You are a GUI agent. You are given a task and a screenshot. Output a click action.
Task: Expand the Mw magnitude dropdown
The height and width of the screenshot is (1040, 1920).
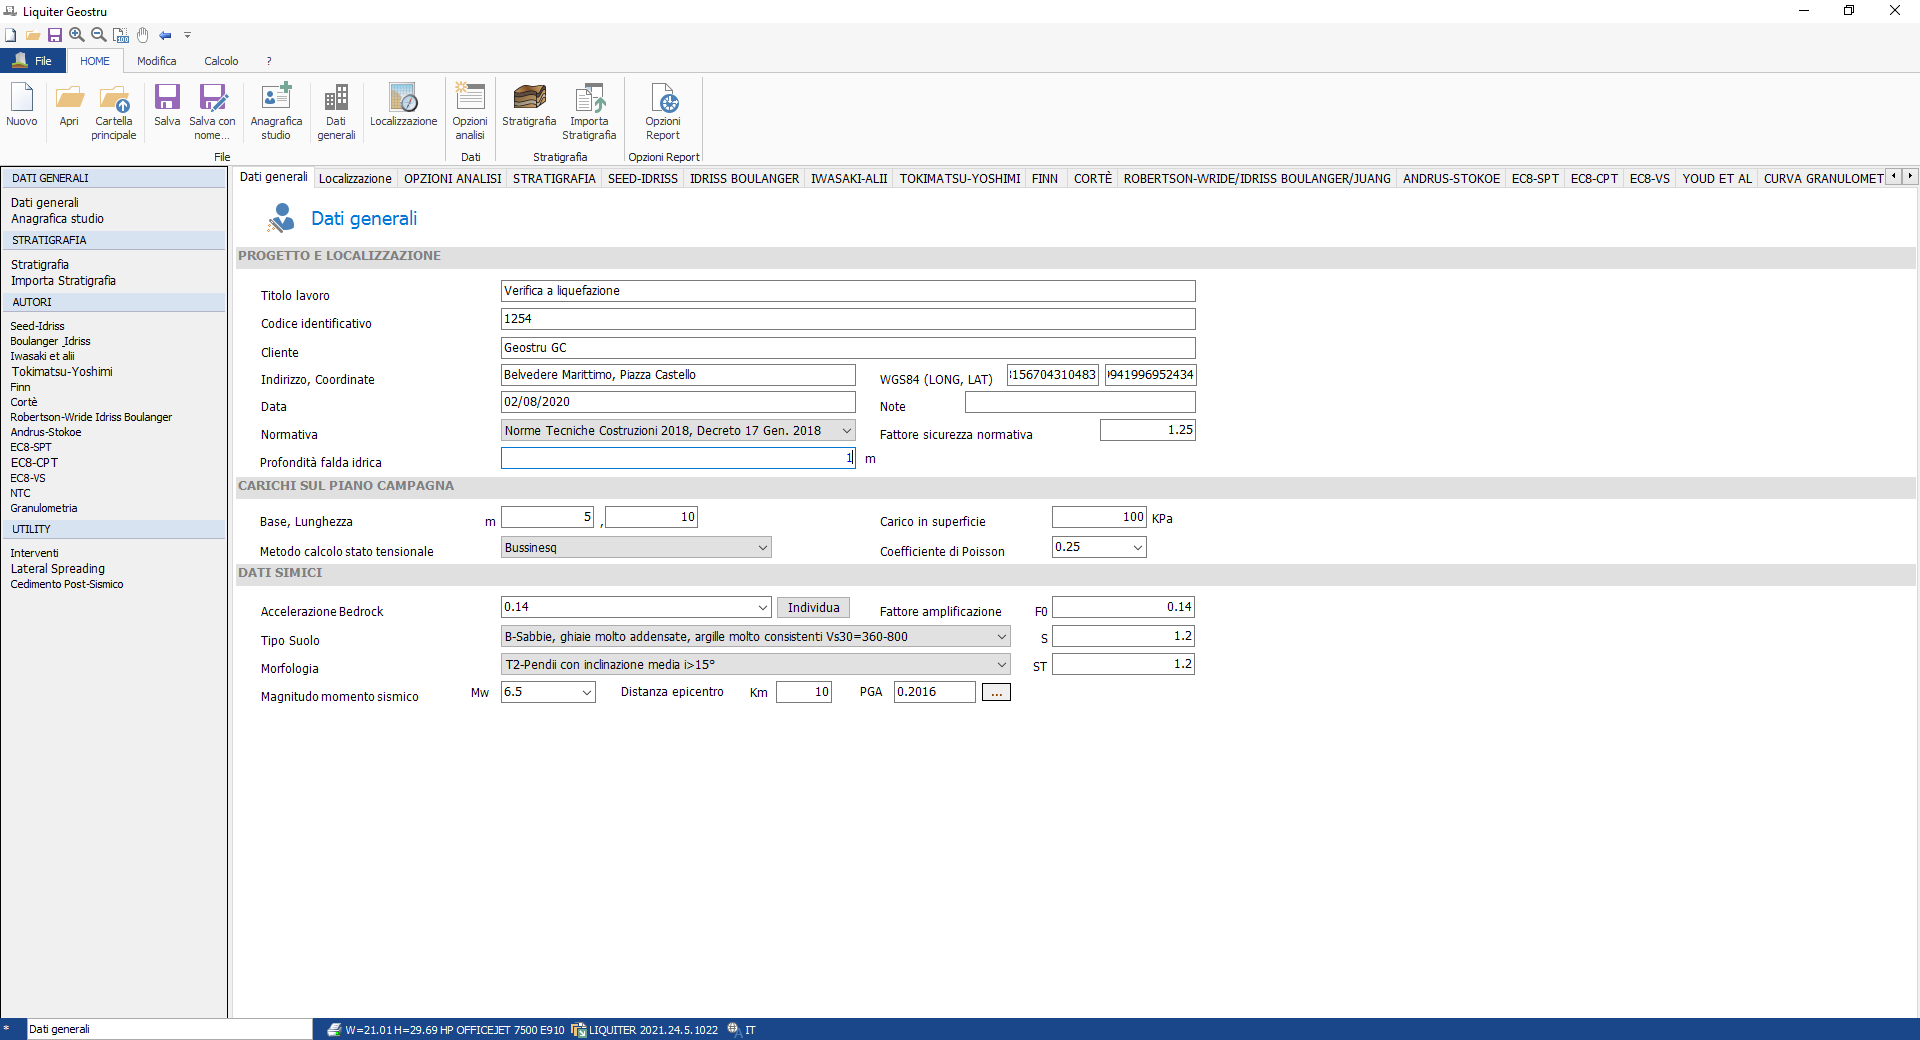click(587, 692)
